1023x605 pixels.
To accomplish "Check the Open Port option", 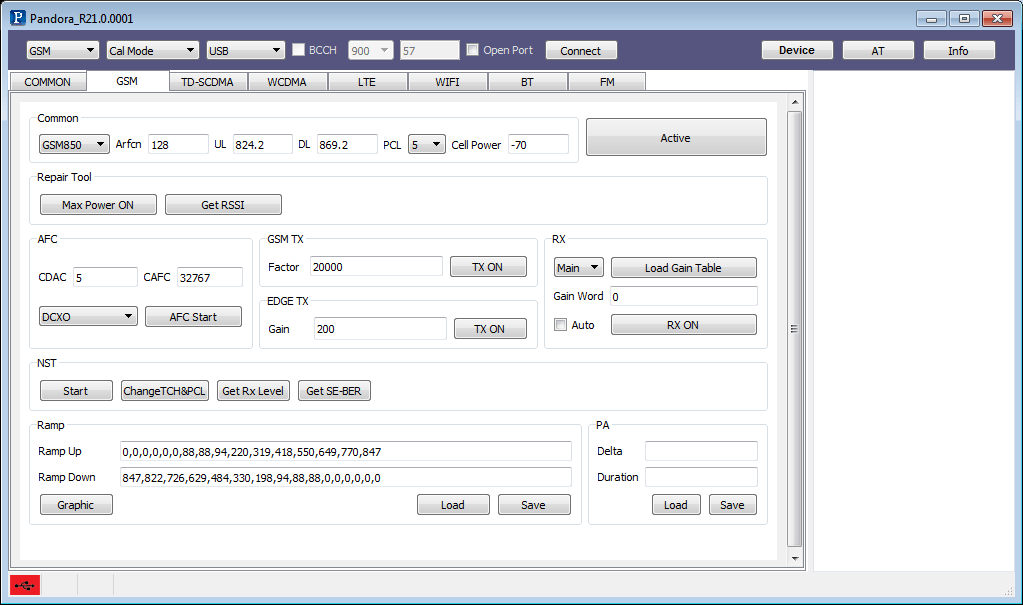I will [x=472, y=49].
